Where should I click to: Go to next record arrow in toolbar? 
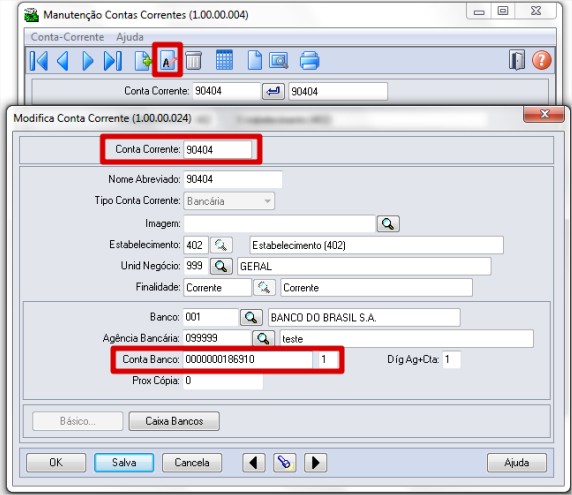click(88, 61)
